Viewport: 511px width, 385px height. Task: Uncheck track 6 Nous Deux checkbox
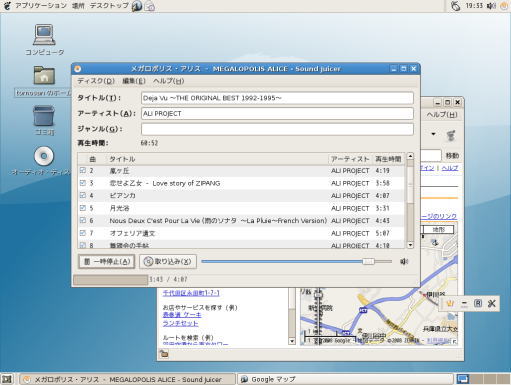click(83, 220)
